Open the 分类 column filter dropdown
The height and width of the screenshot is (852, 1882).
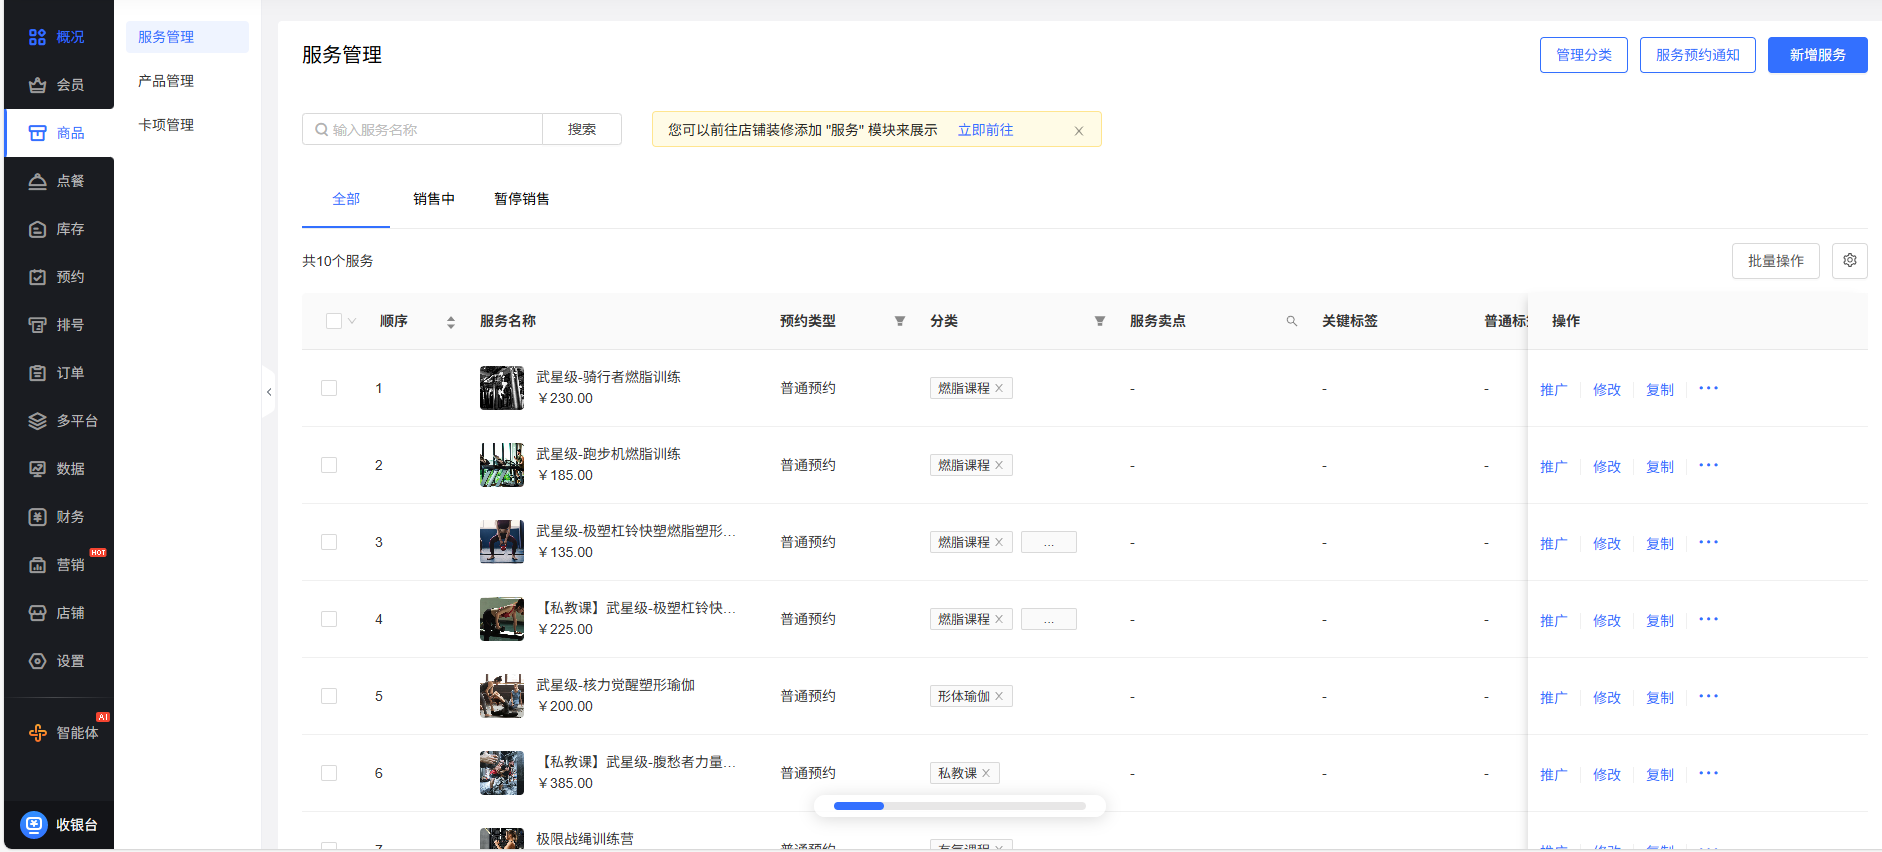[1099, 321]
